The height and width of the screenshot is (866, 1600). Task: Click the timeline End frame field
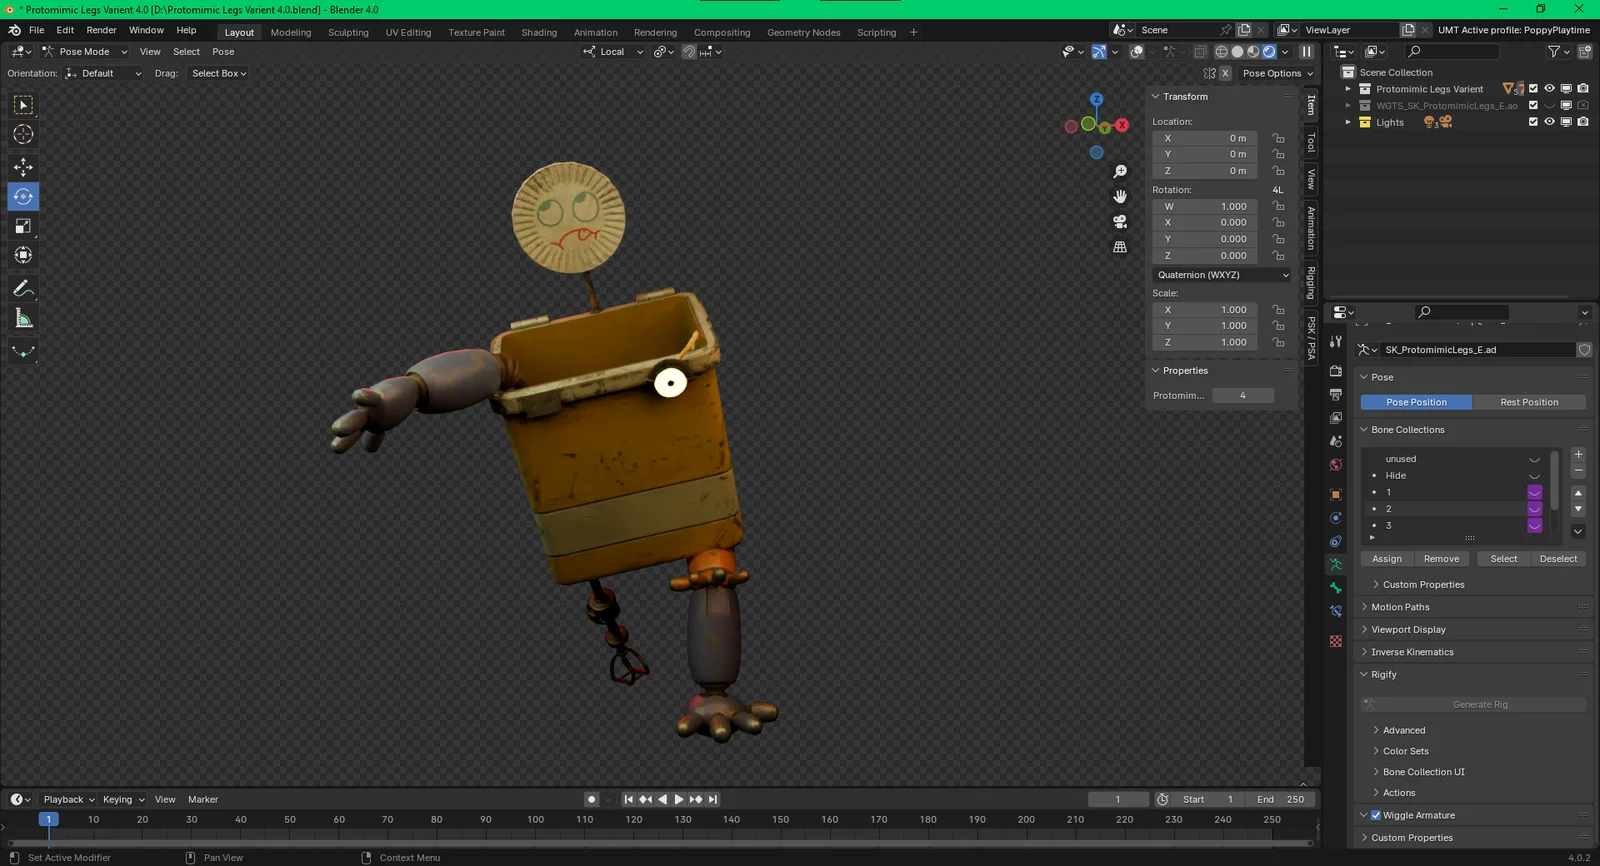pyautogui.click(x=1280, y=799)
